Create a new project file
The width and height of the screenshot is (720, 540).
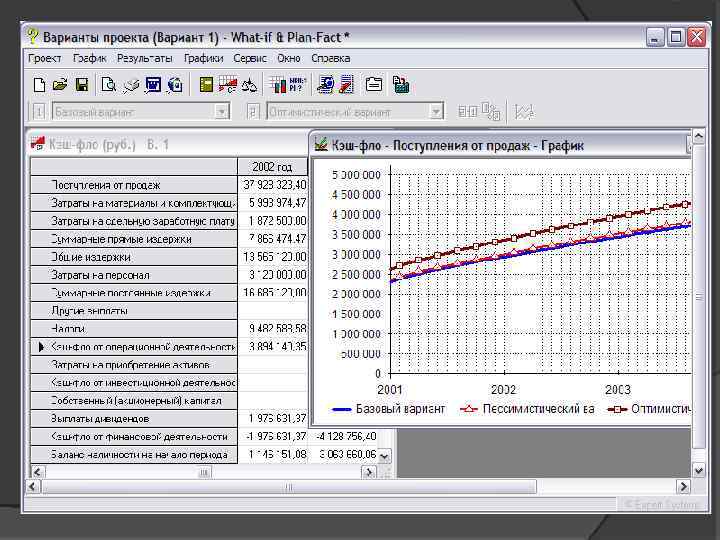pyautogui.click(x=39, y=85)
